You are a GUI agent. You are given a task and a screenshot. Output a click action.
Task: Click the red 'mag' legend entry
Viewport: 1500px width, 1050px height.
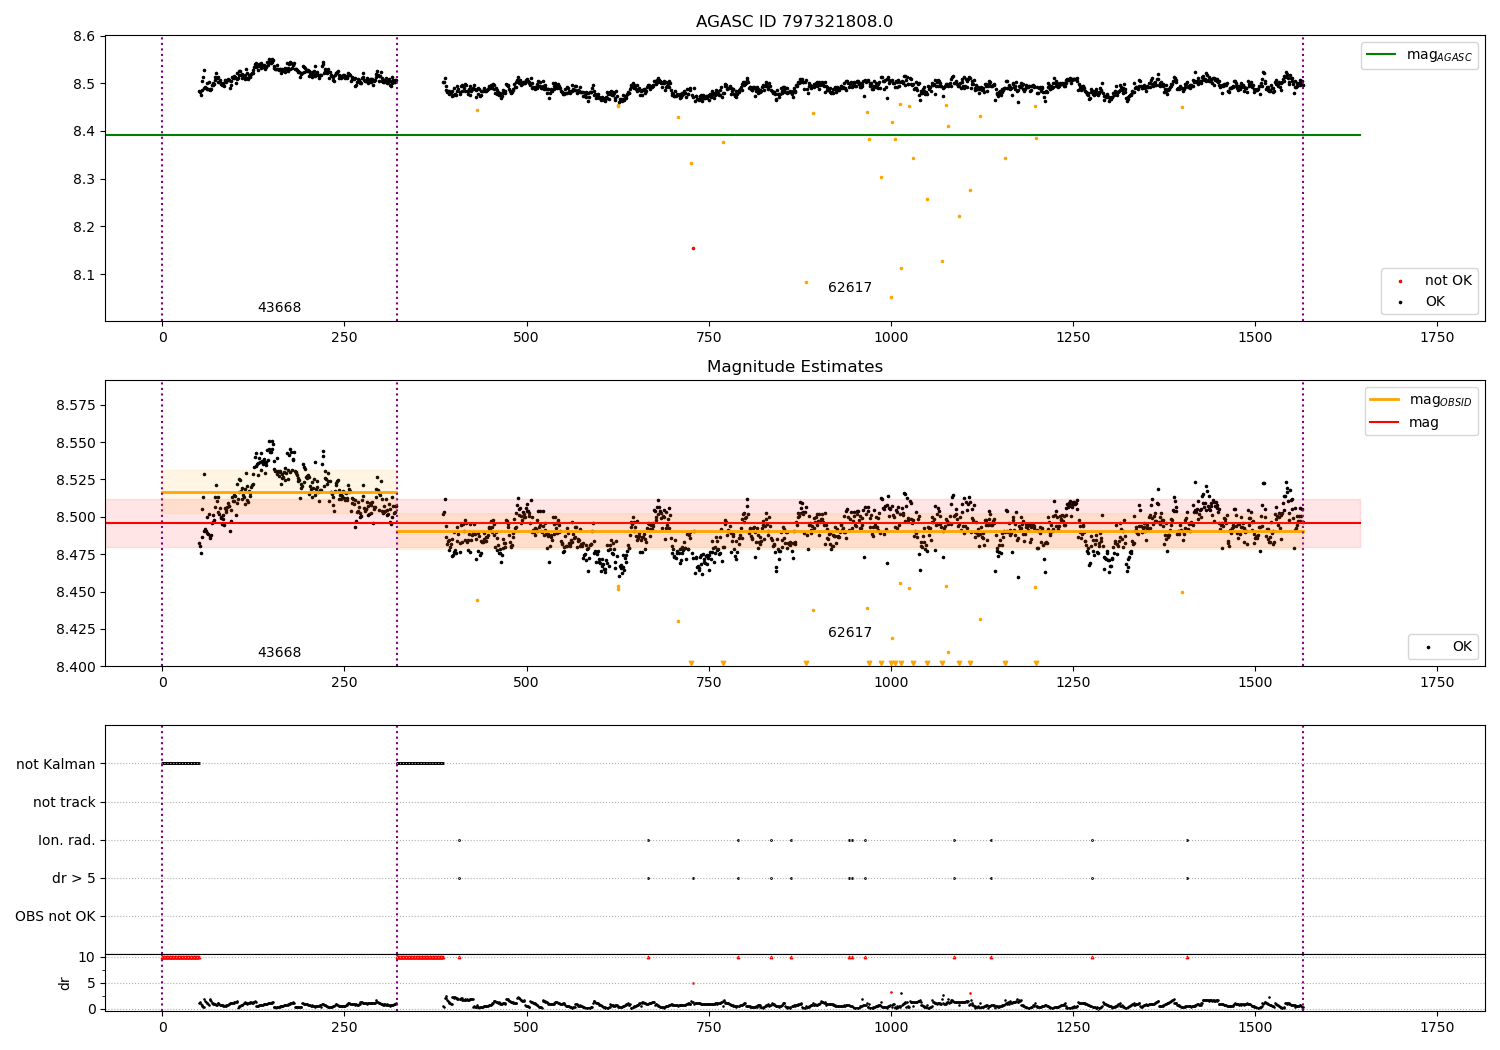(1405, 423)
